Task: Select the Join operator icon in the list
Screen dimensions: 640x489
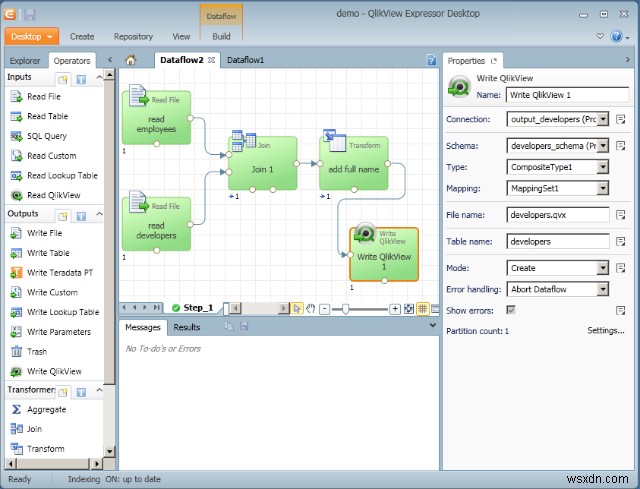Action: click(x=16, y=429)
